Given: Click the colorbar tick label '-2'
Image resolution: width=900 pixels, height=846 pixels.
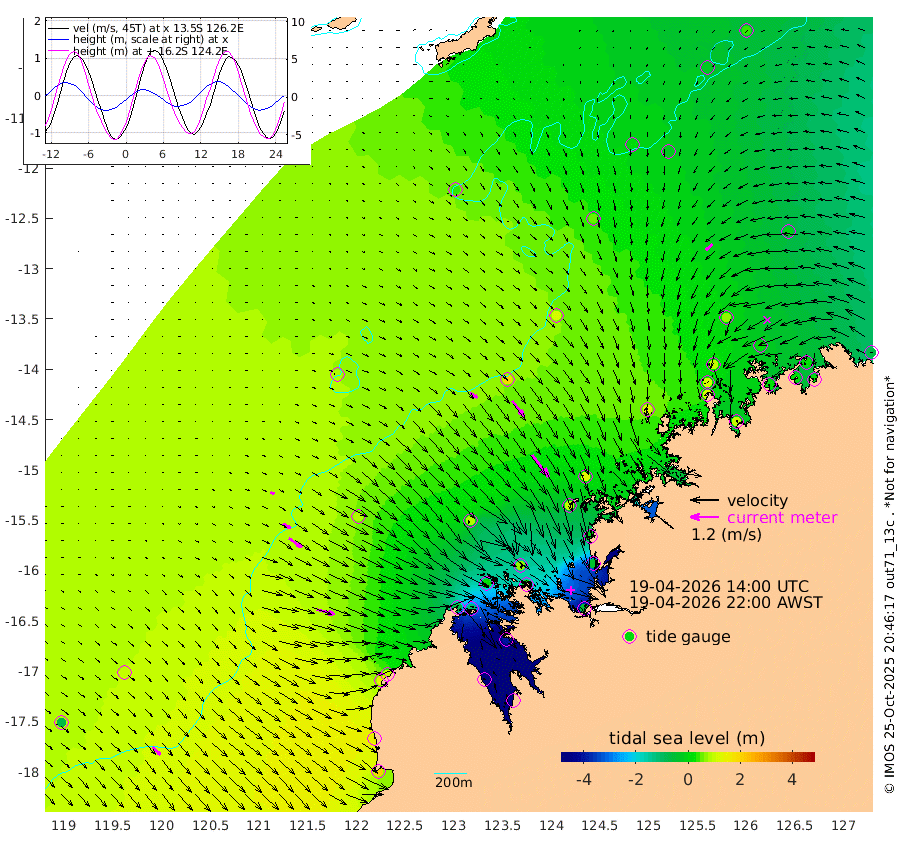Looking at the screenshot, I should [x=635, y=779].
